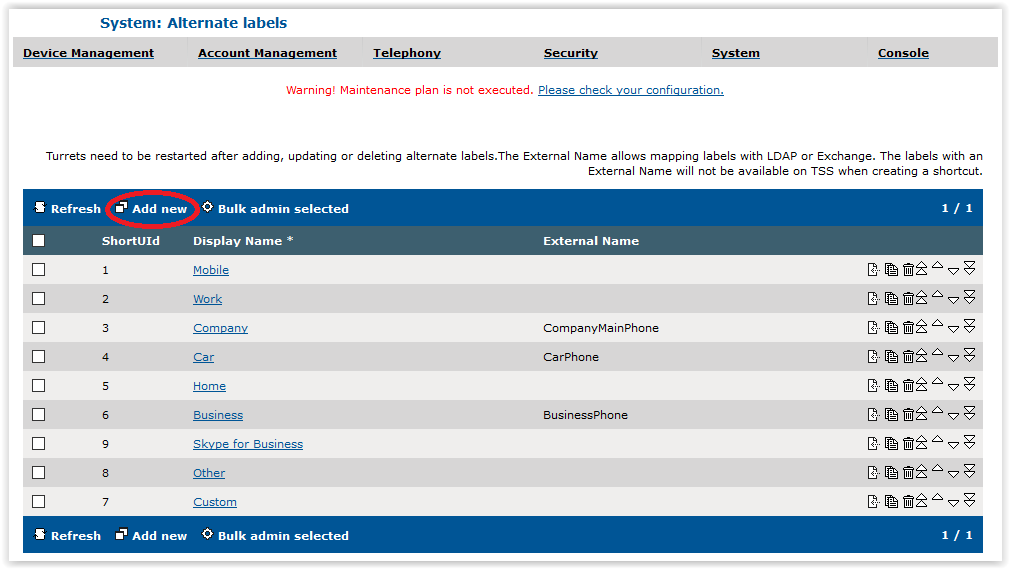Click the top Refresh button
This screenshot has width=1010, height=569.
[68, 208]
